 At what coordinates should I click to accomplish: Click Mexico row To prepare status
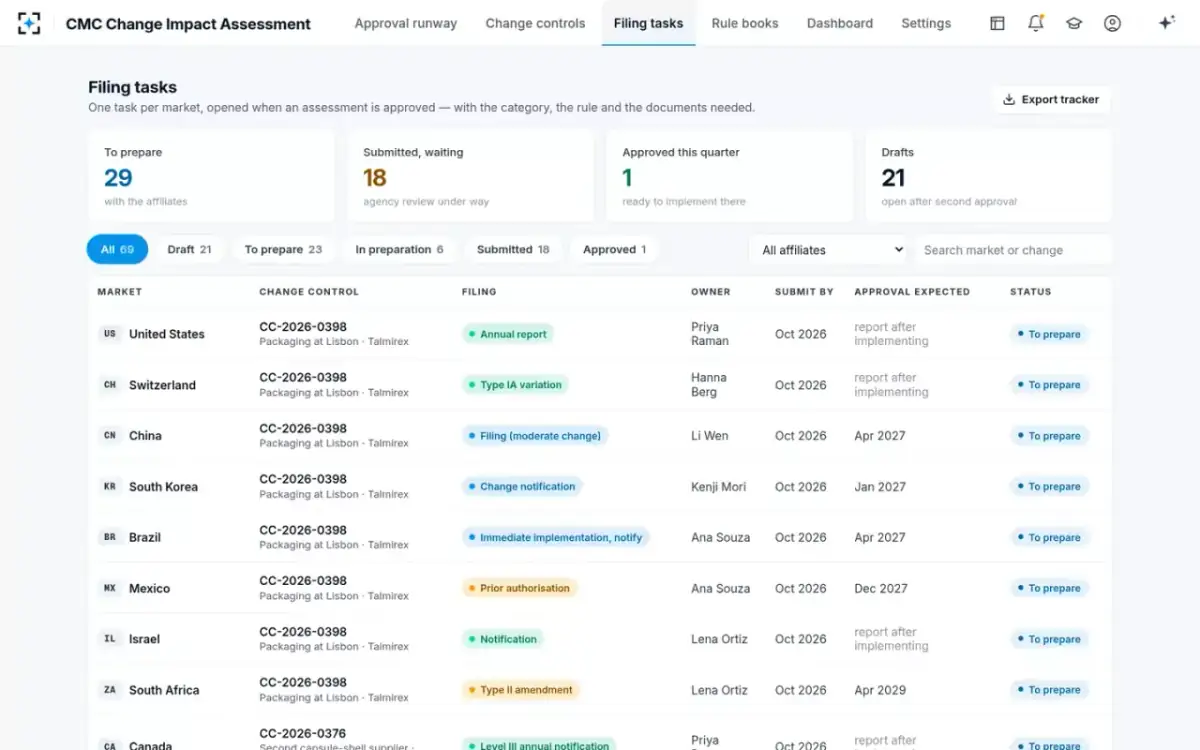(x=1049, y=588)
